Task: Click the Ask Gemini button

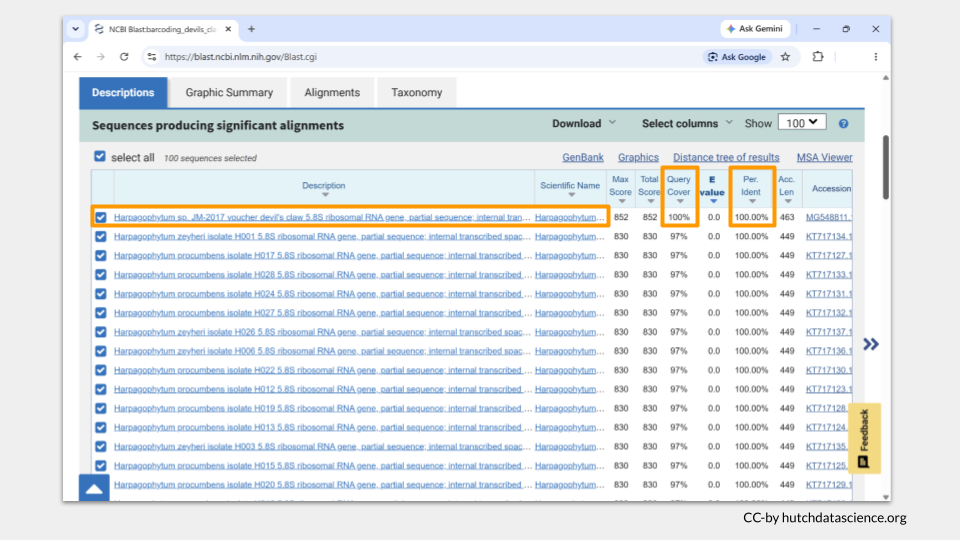Action: [755, 29]
